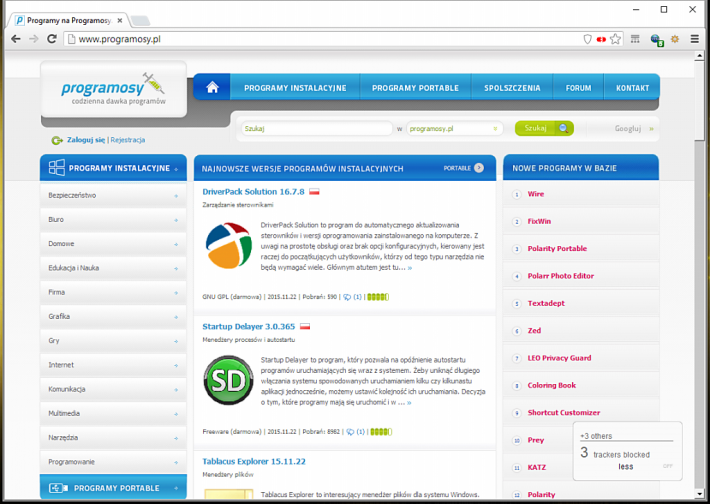Click the Startup Delayer SD icon
Viewport: 710px width, 504px height.
point(228,380)
